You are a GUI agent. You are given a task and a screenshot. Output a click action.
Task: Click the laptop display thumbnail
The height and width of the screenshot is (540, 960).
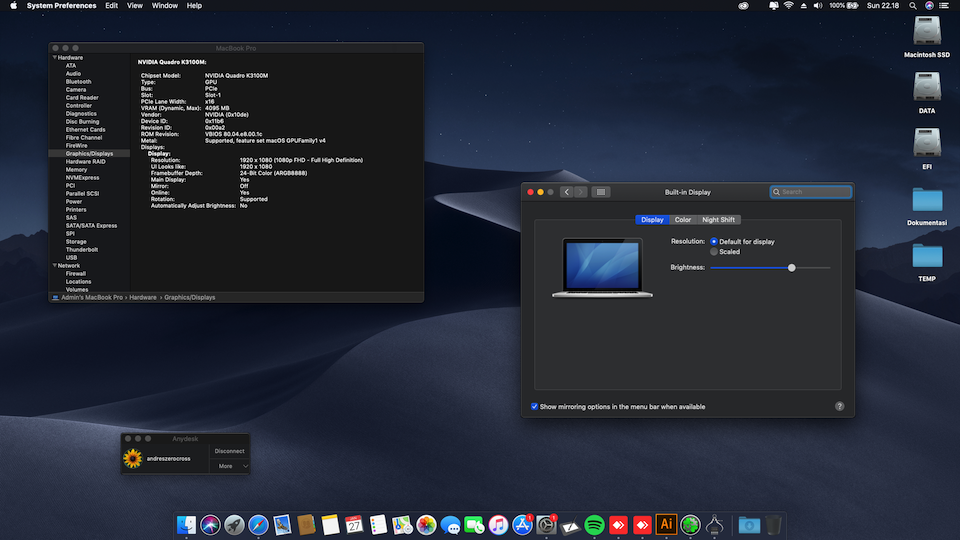click(x=602, y=268)
